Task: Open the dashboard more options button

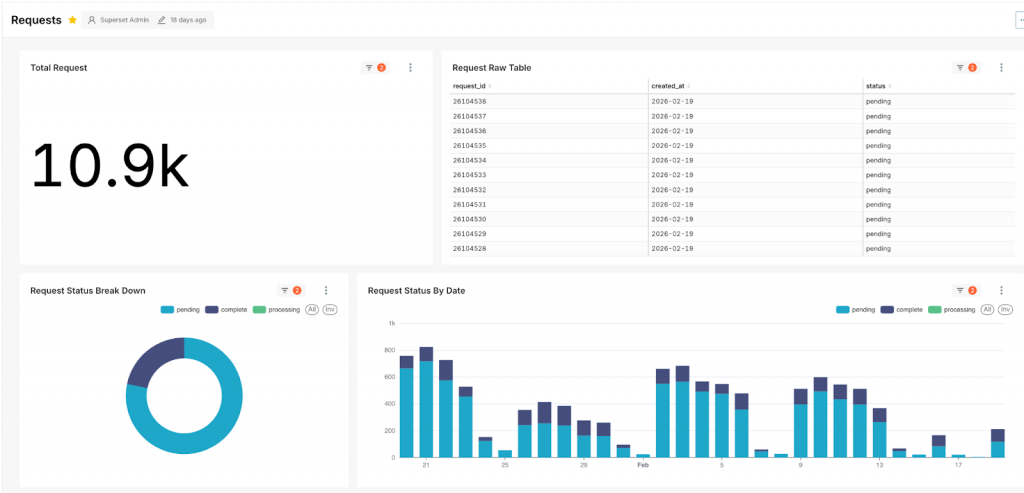Action: [x=1019, y=20]
